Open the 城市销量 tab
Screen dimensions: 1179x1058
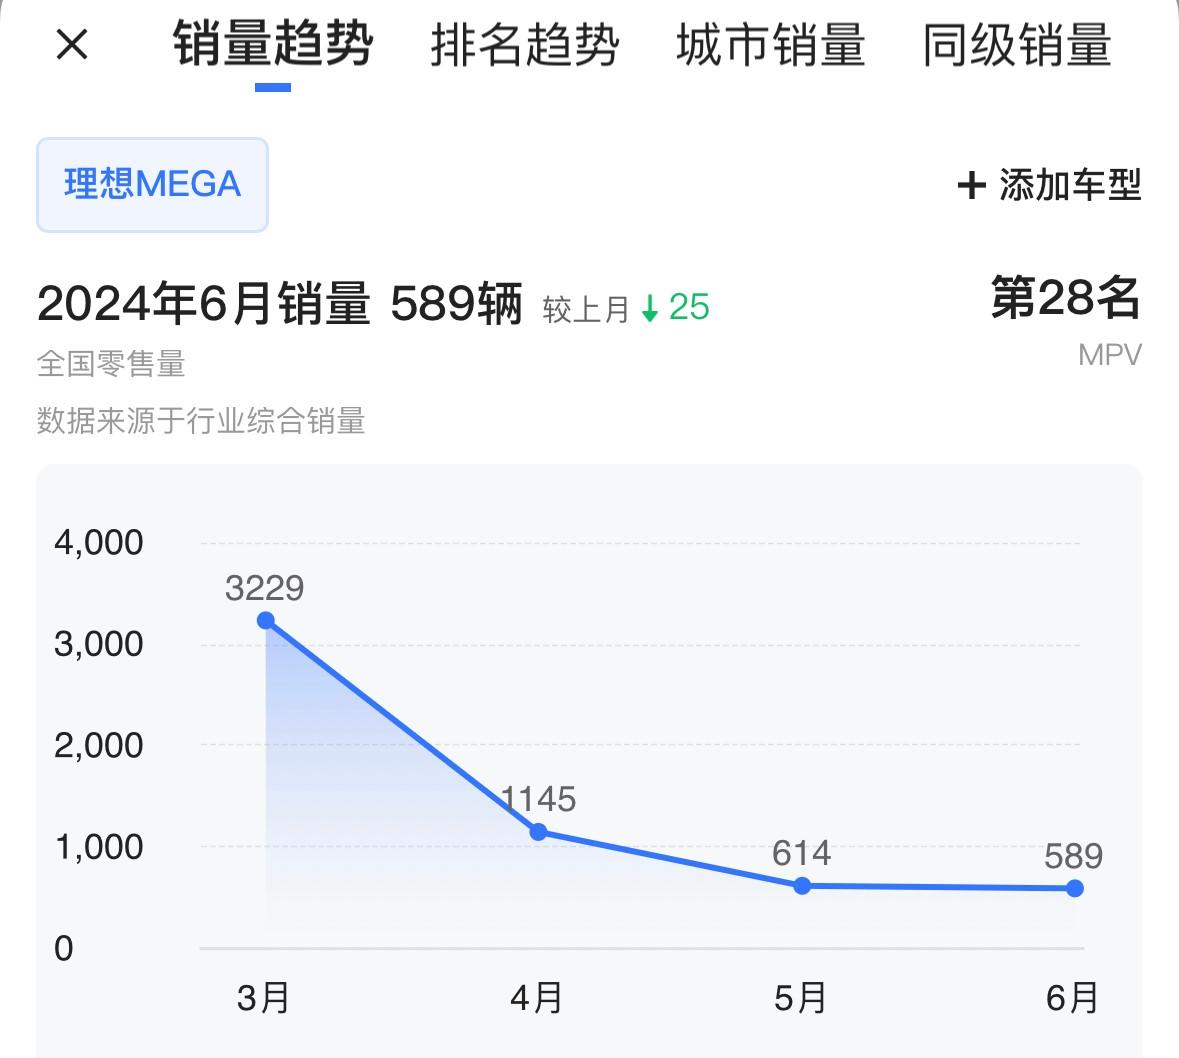(770, 46)
